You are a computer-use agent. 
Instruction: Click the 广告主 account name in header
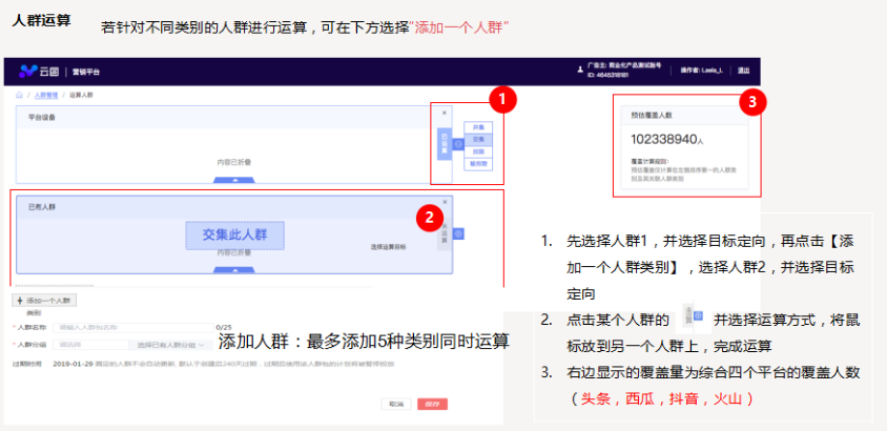pos(624,66)
